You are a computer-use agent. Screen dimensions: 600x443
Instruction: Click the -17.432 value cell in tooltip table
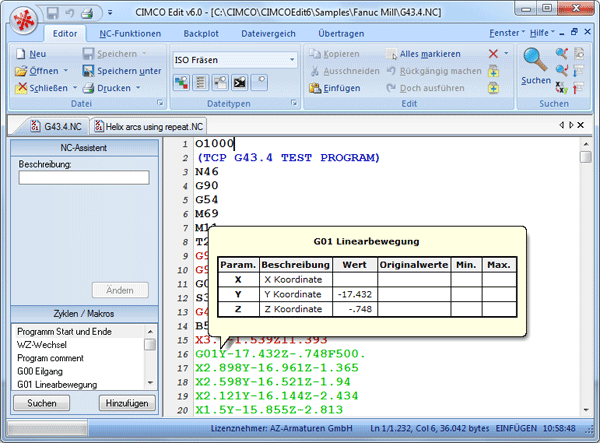point(355,294)
